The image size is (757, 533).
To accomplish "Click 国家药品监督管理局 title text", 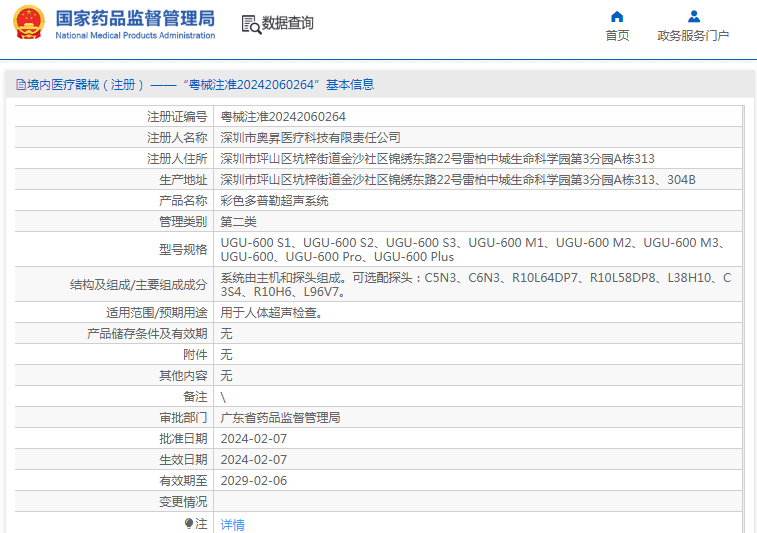I will (135, 18).
